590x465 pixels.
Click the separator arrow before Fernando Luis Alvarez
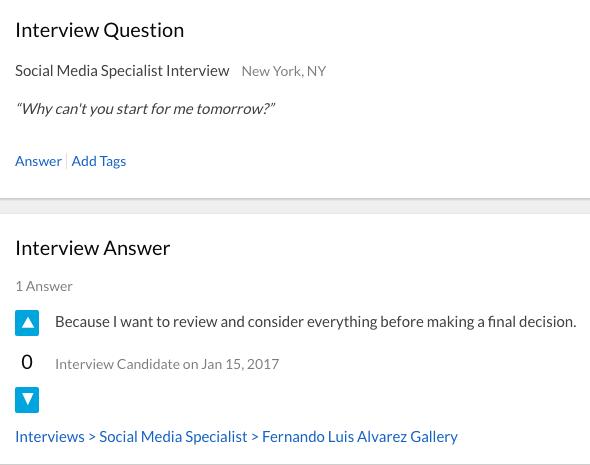coord(255,437)
